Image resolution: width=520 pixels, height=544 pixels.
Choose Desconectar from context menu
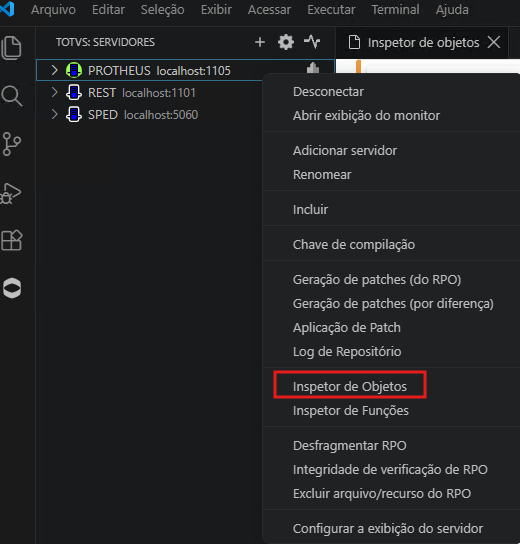[328, 92]
